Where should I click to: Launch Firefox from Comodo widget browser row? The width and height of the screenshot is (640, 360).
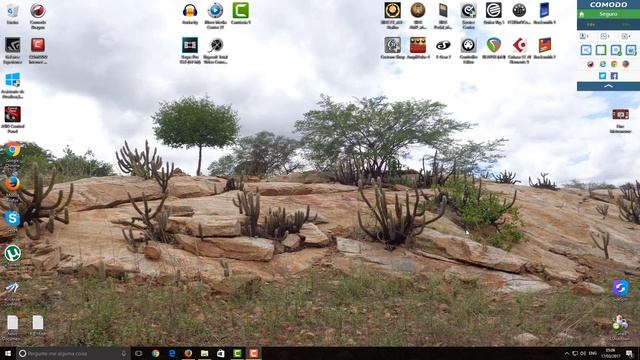626,64
